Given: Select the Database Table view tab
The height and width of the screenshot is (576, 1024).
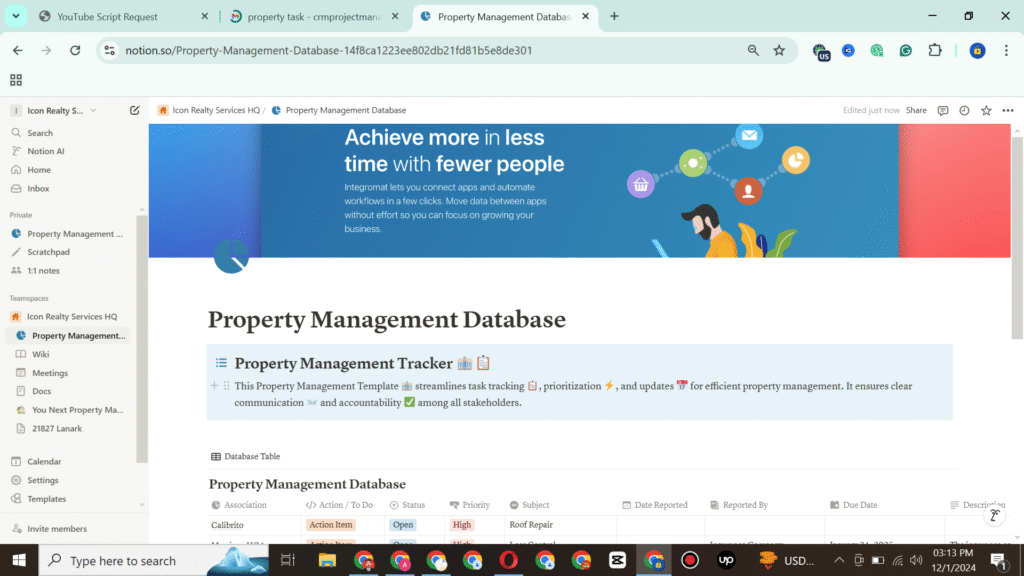Looking at the screenshot, I should click(246, 456).
